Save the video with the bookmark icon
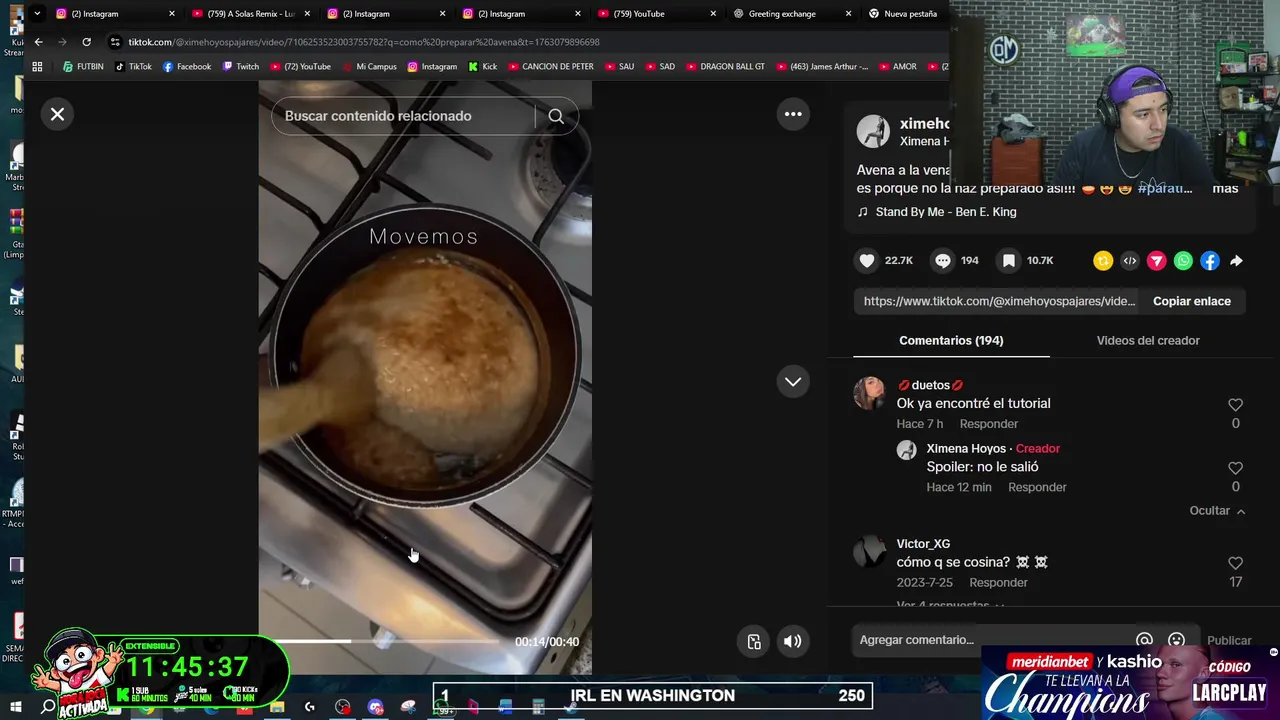1280x720 pixels. pyautogui.click(x=1009, y=260)
